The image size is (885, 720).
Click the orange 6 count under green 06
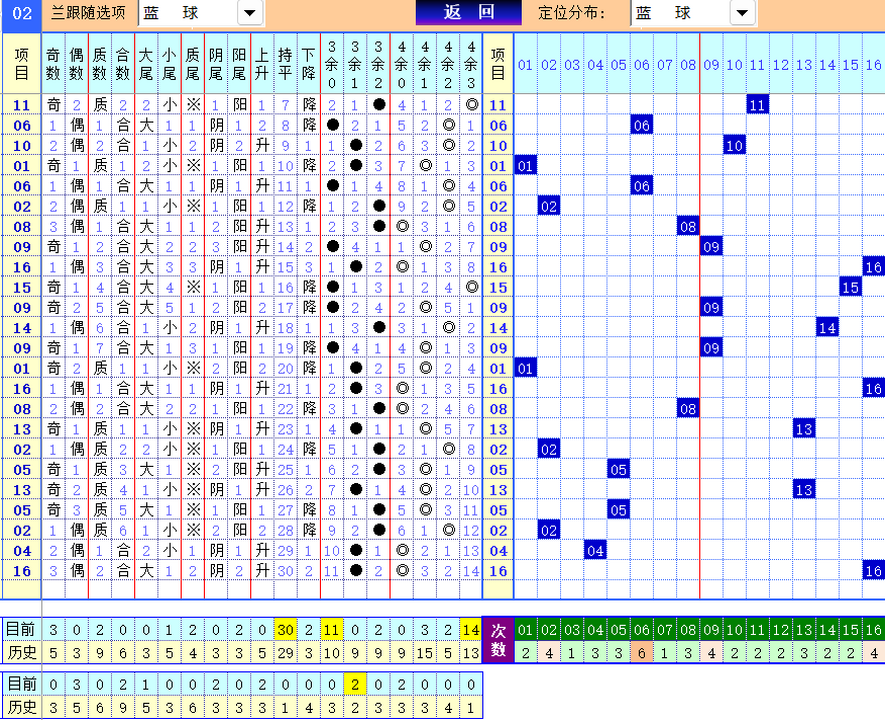(x=641, y=652)
